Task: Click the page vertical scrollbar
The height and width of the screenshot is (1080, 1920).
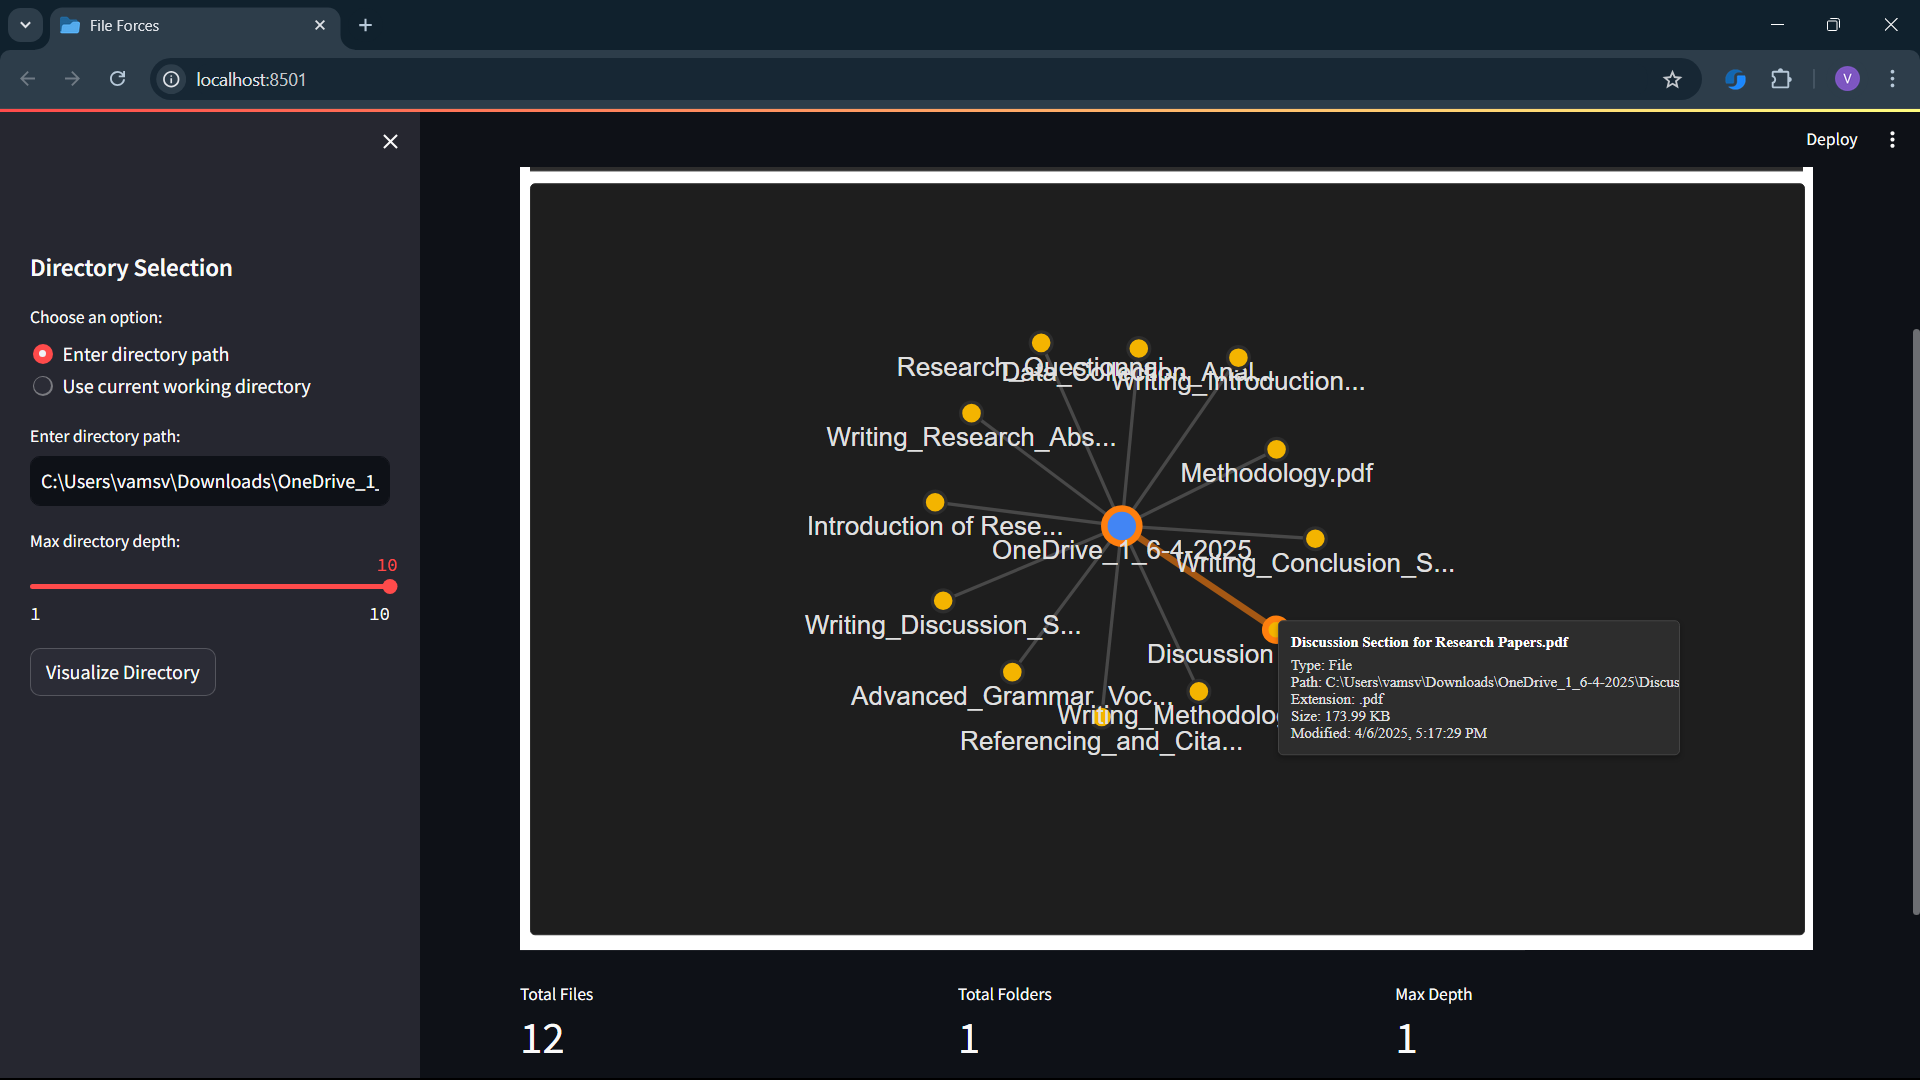Action: coord(1915,620)
